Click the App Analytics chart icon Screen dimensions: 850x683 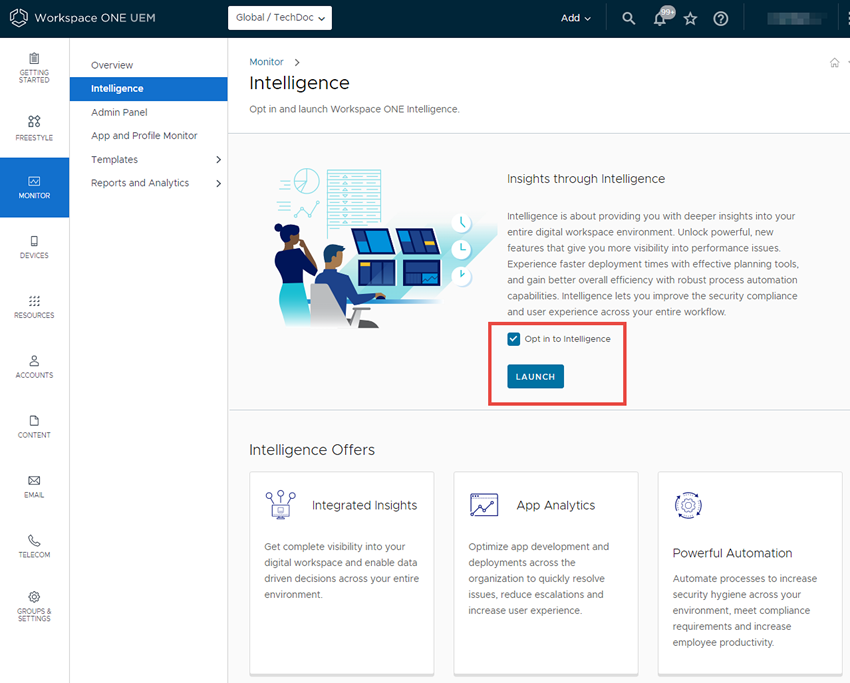click(x=484, y=505)
